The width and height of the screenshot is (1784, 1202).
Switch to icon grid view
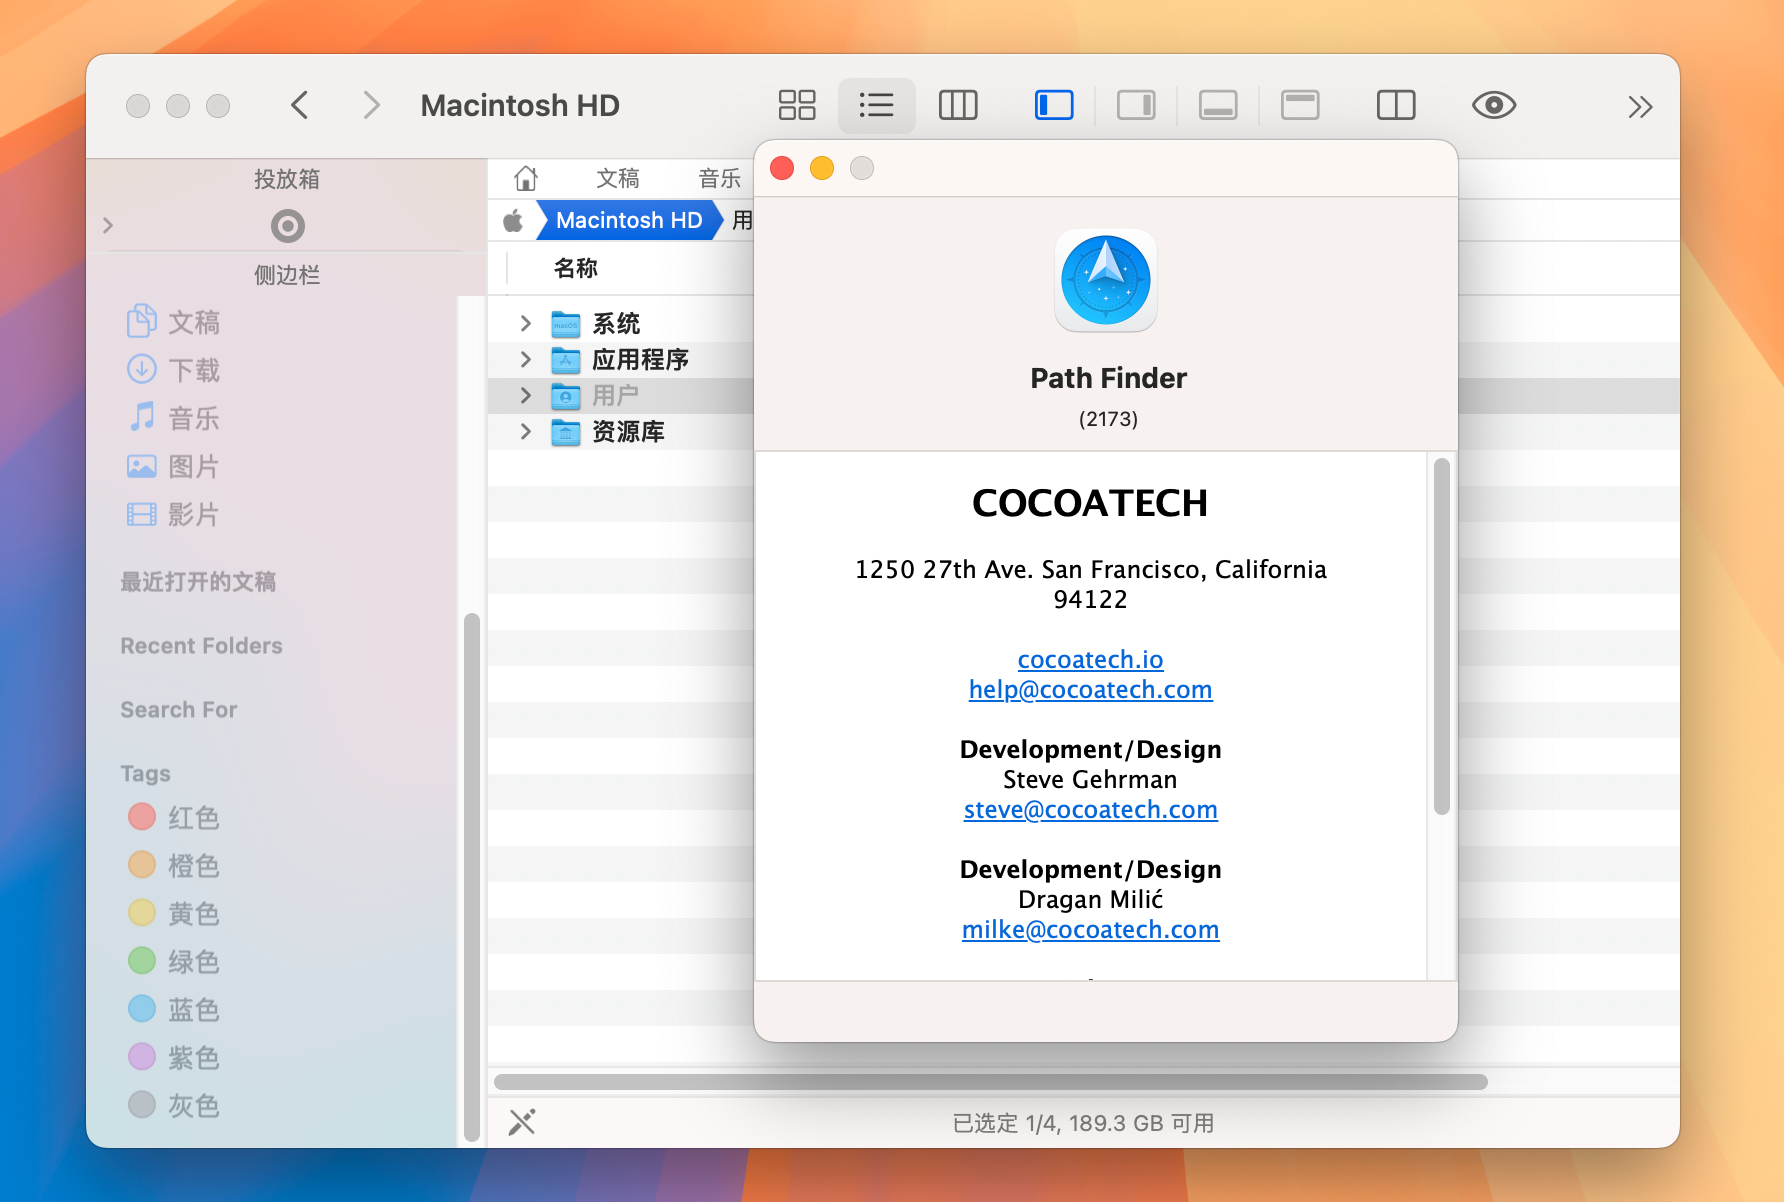click(796, 104)
